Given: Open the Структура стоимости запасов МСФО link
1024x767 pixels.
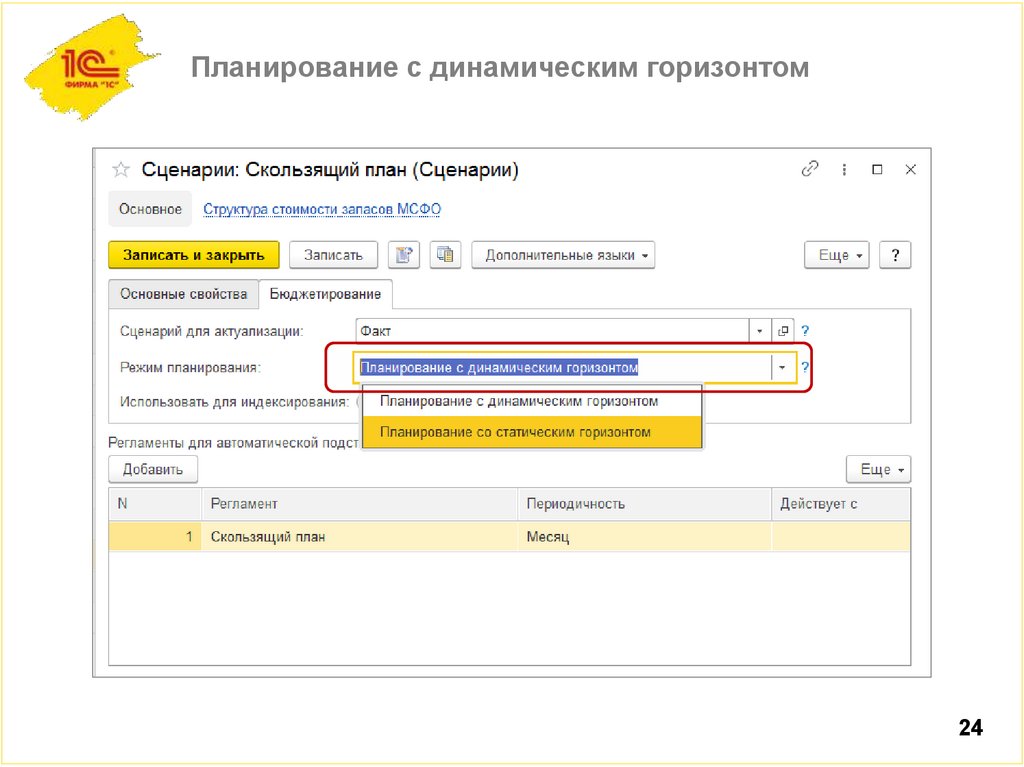Looking at the screenshot, I should (322, 209).
